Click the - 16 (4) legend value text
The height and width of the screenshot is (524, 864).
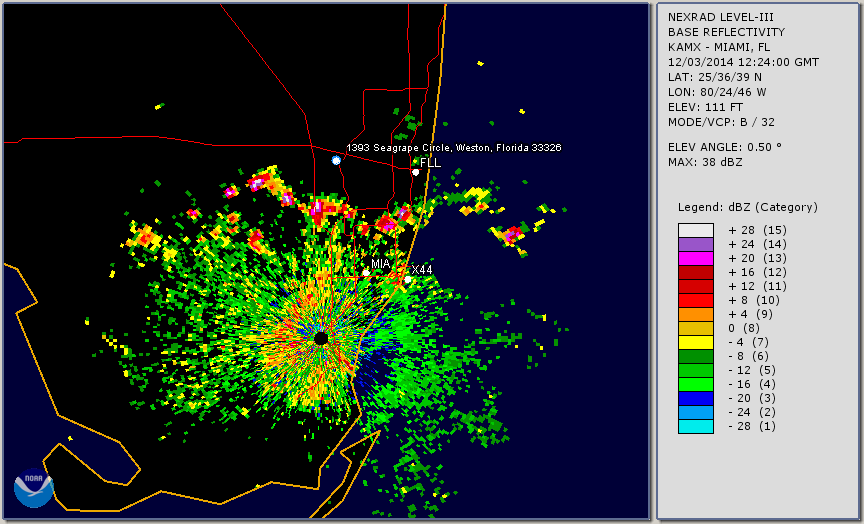pyautogui.click(x=752, y=385)
